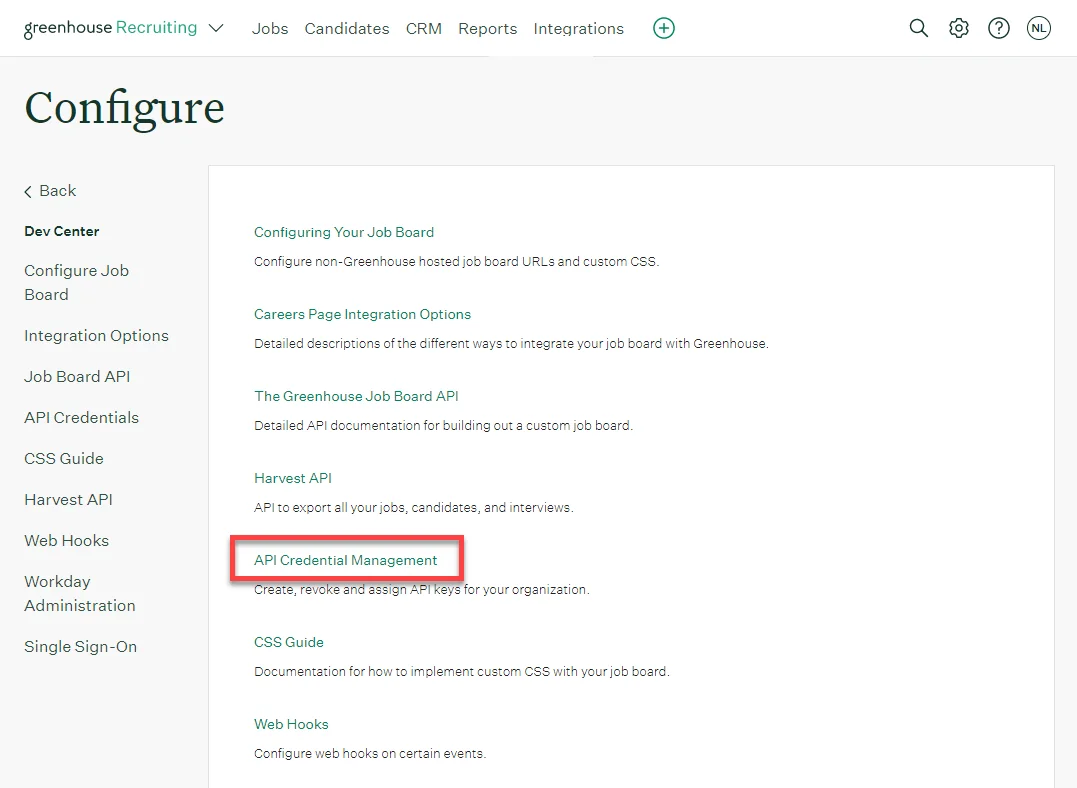The width and height of the screenshot is (1077, 788).
Task: Select CSS Guide in sidebar
Action: (64, 458)
